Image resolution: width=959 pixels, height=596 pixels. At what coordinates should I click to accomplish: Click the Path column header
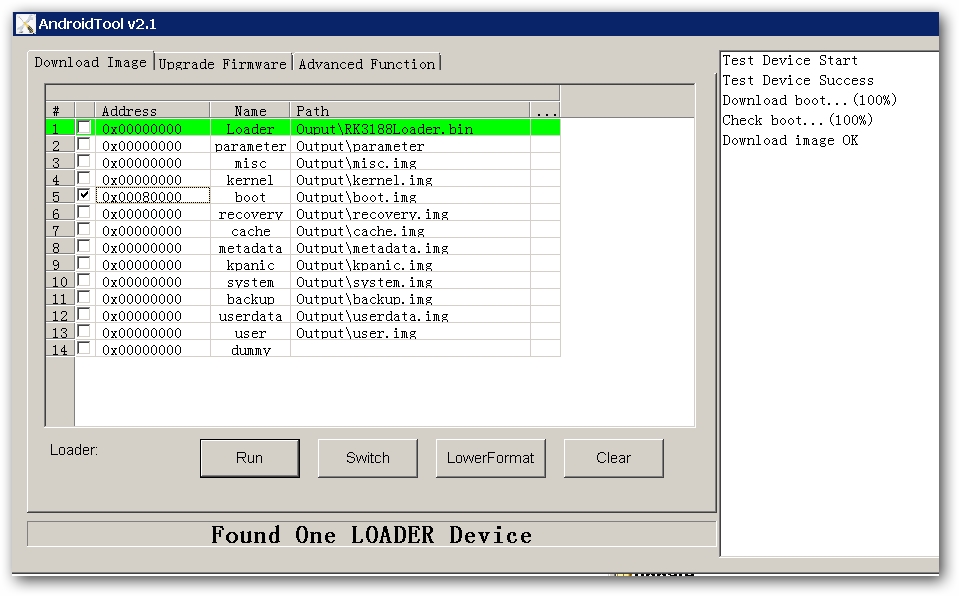[x=410, y=111]
